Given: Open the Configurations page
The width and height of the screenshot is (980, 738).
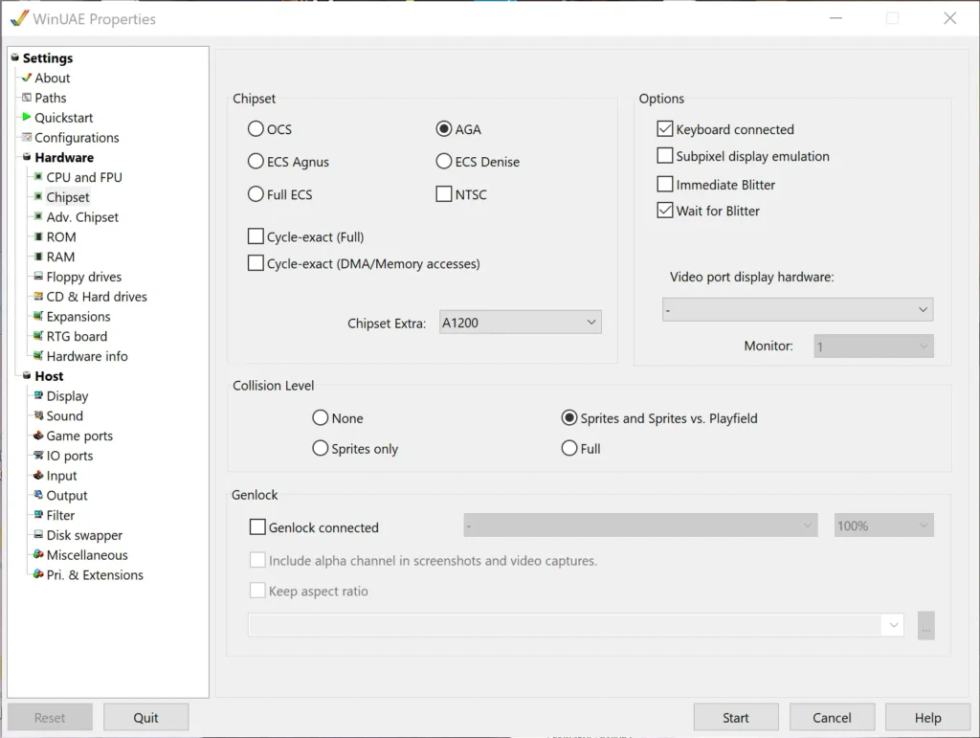Looking at the screenshot, I should (x=76, y=137).
